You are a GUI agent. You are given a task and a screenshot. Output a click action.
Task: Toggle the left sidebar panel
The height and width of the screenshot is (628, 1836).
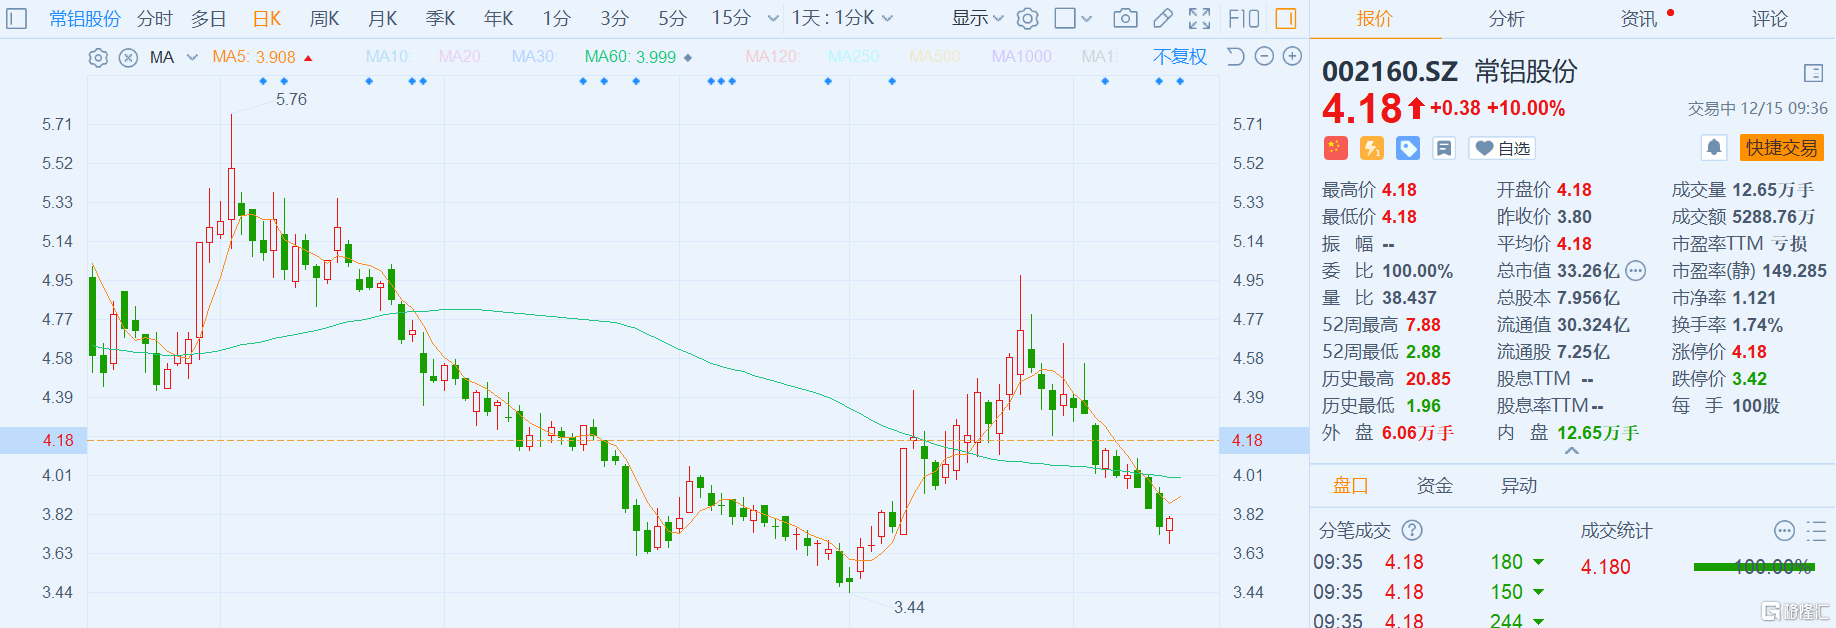[x=17, y=18]
